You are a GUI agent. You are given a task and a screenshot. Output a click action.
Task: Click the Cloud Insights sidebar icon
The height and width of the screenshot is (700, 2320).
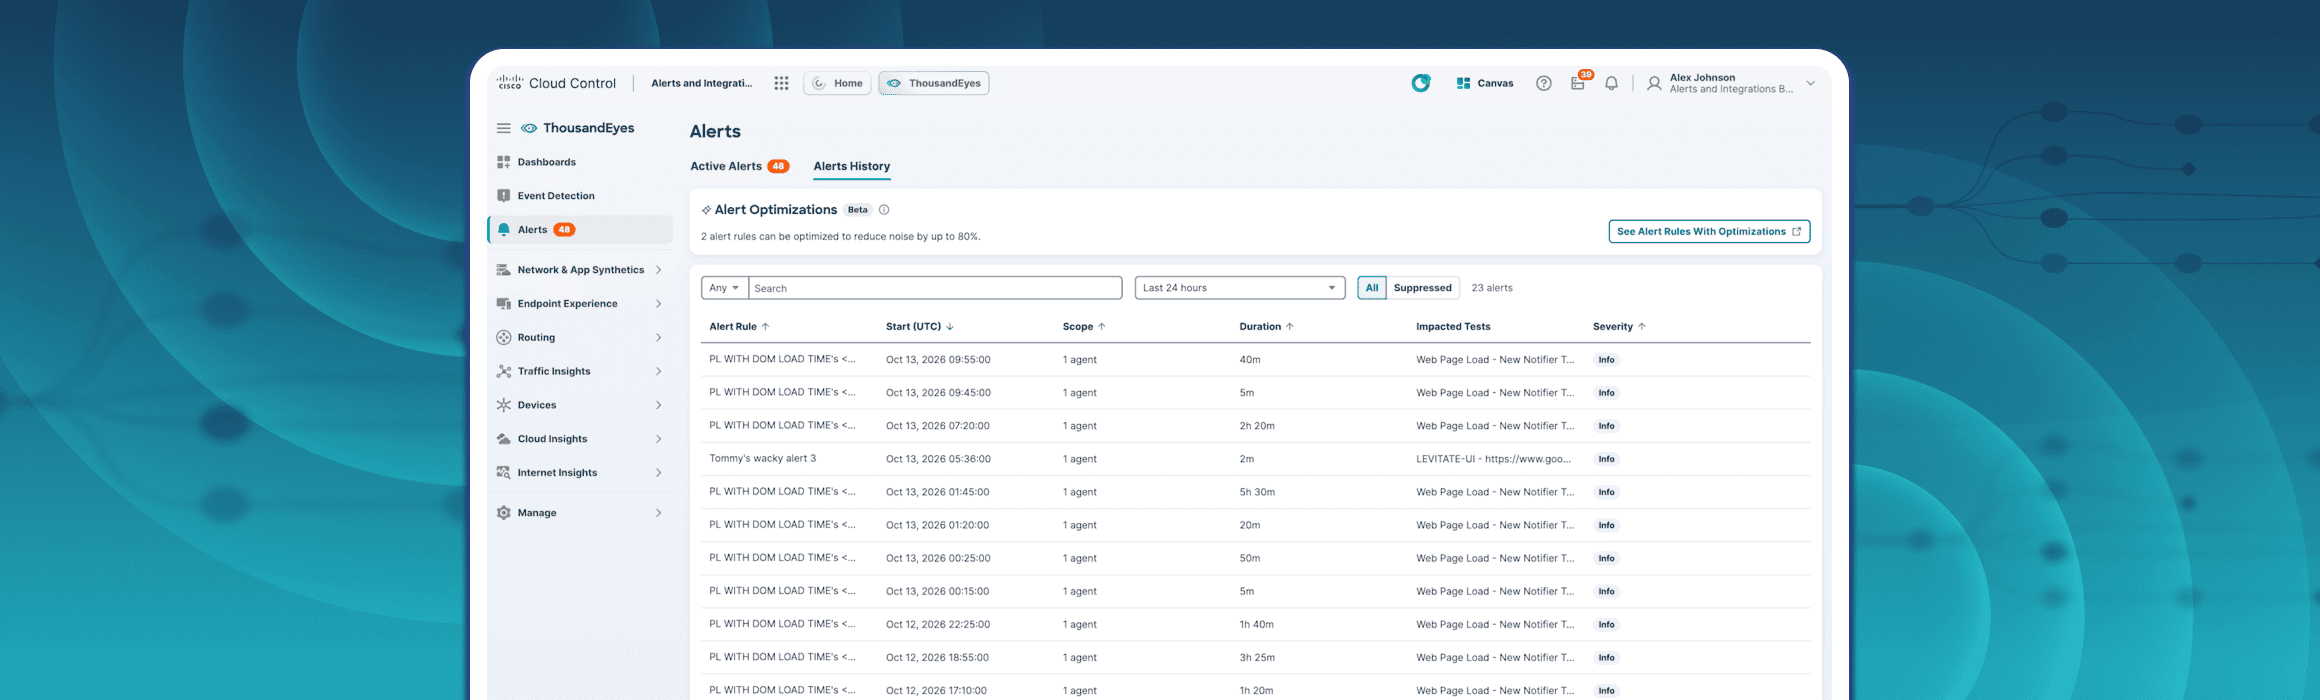[x=504, y=439]
